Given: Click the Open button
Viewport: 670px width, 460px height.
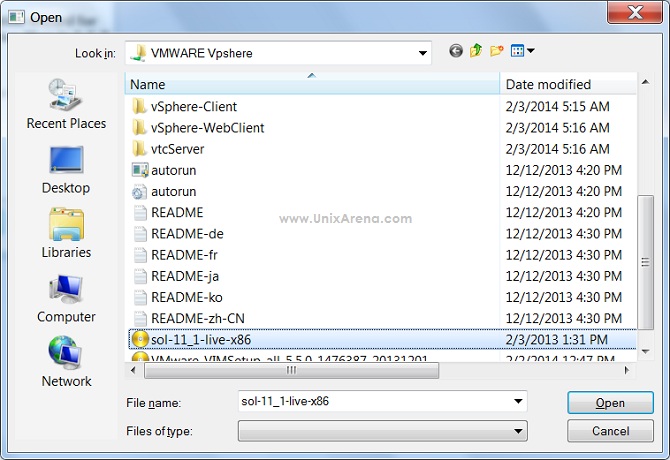Looking at the screenshot, I should 610,403.
